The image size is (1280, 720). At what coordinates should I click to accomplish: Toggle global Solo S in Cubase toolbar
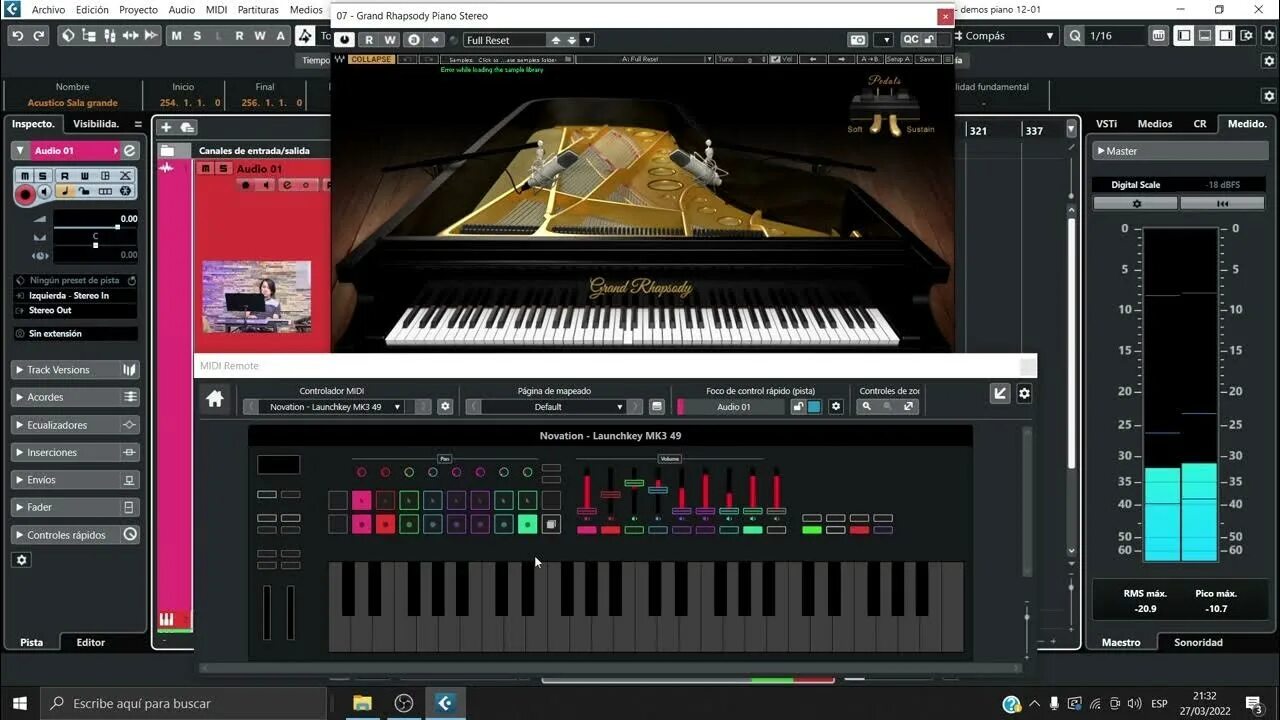tap(197, 35)
